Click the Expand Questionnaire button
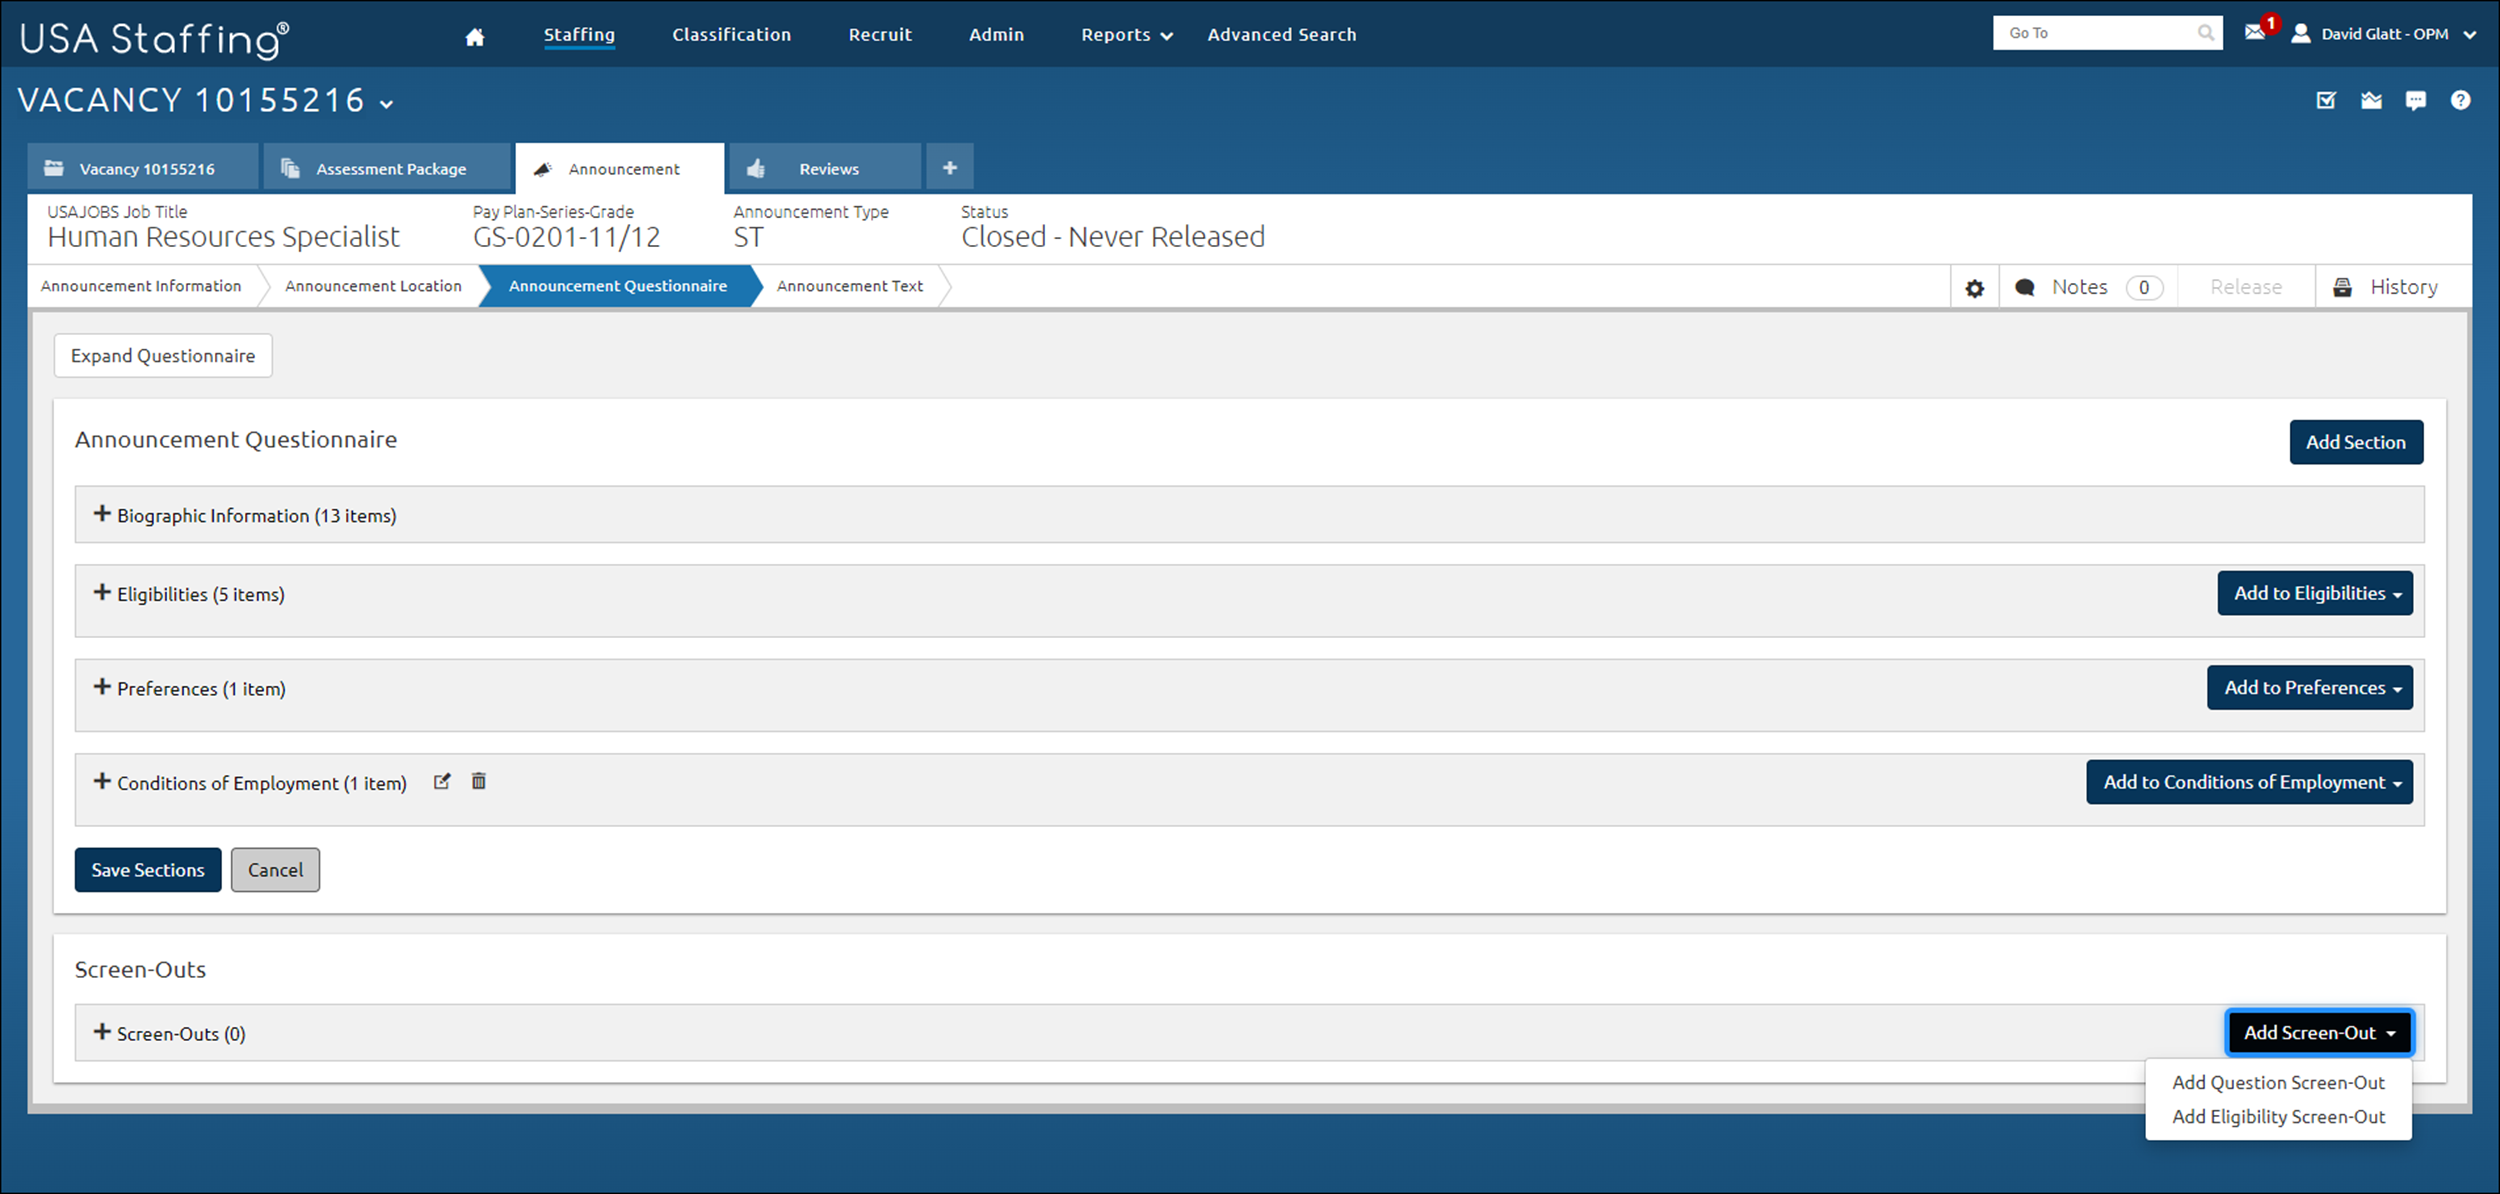The height and width of the screenshot is (1194, 2500). (163, 356)
